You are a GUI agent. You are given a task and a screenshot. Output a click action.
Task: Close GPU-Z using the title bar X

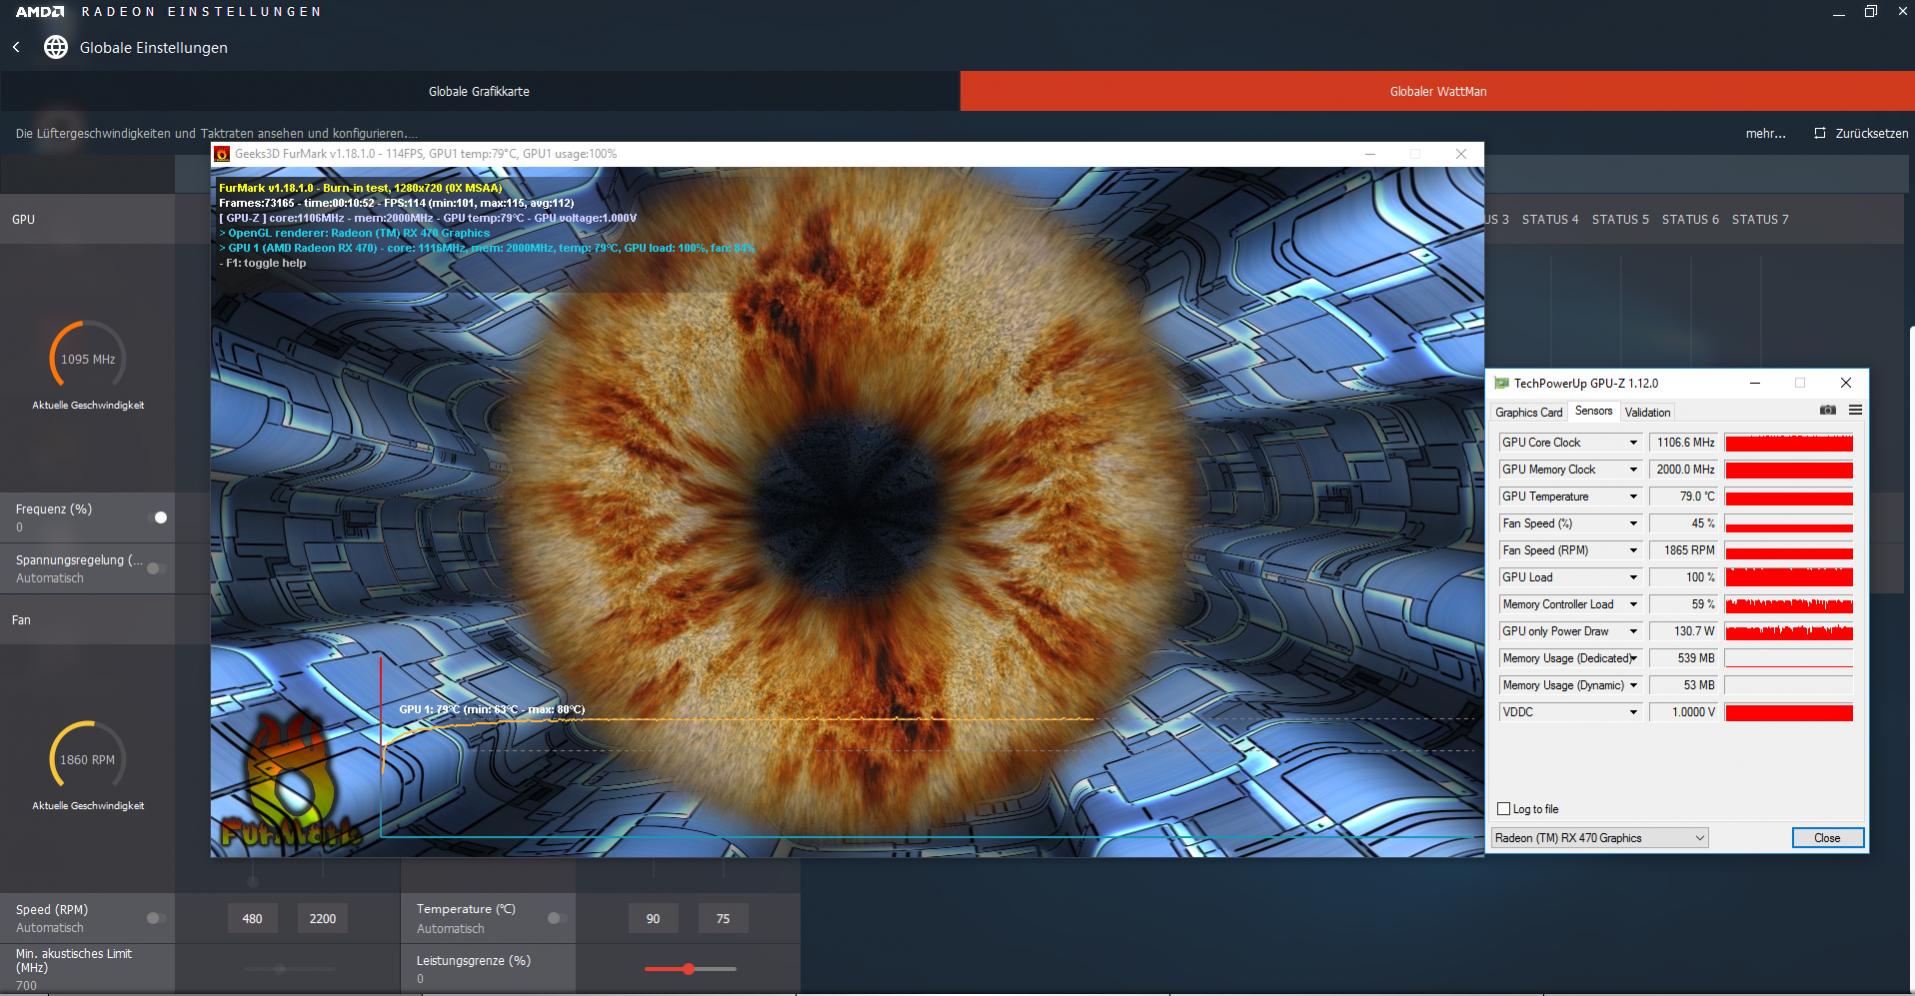[1846, 383]
